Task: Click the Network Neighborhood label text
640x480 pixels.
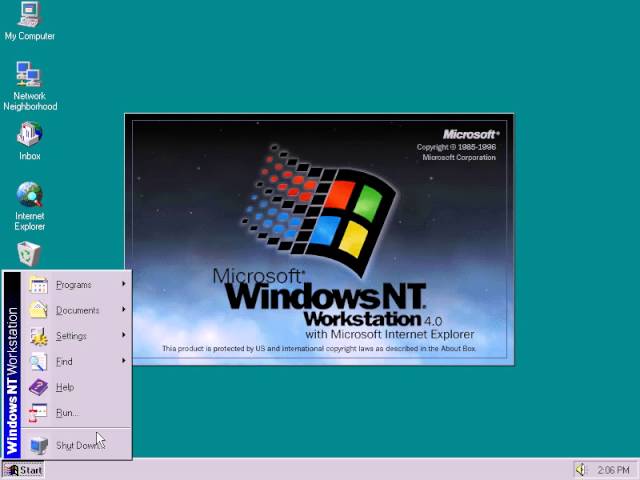Action: 30,101
